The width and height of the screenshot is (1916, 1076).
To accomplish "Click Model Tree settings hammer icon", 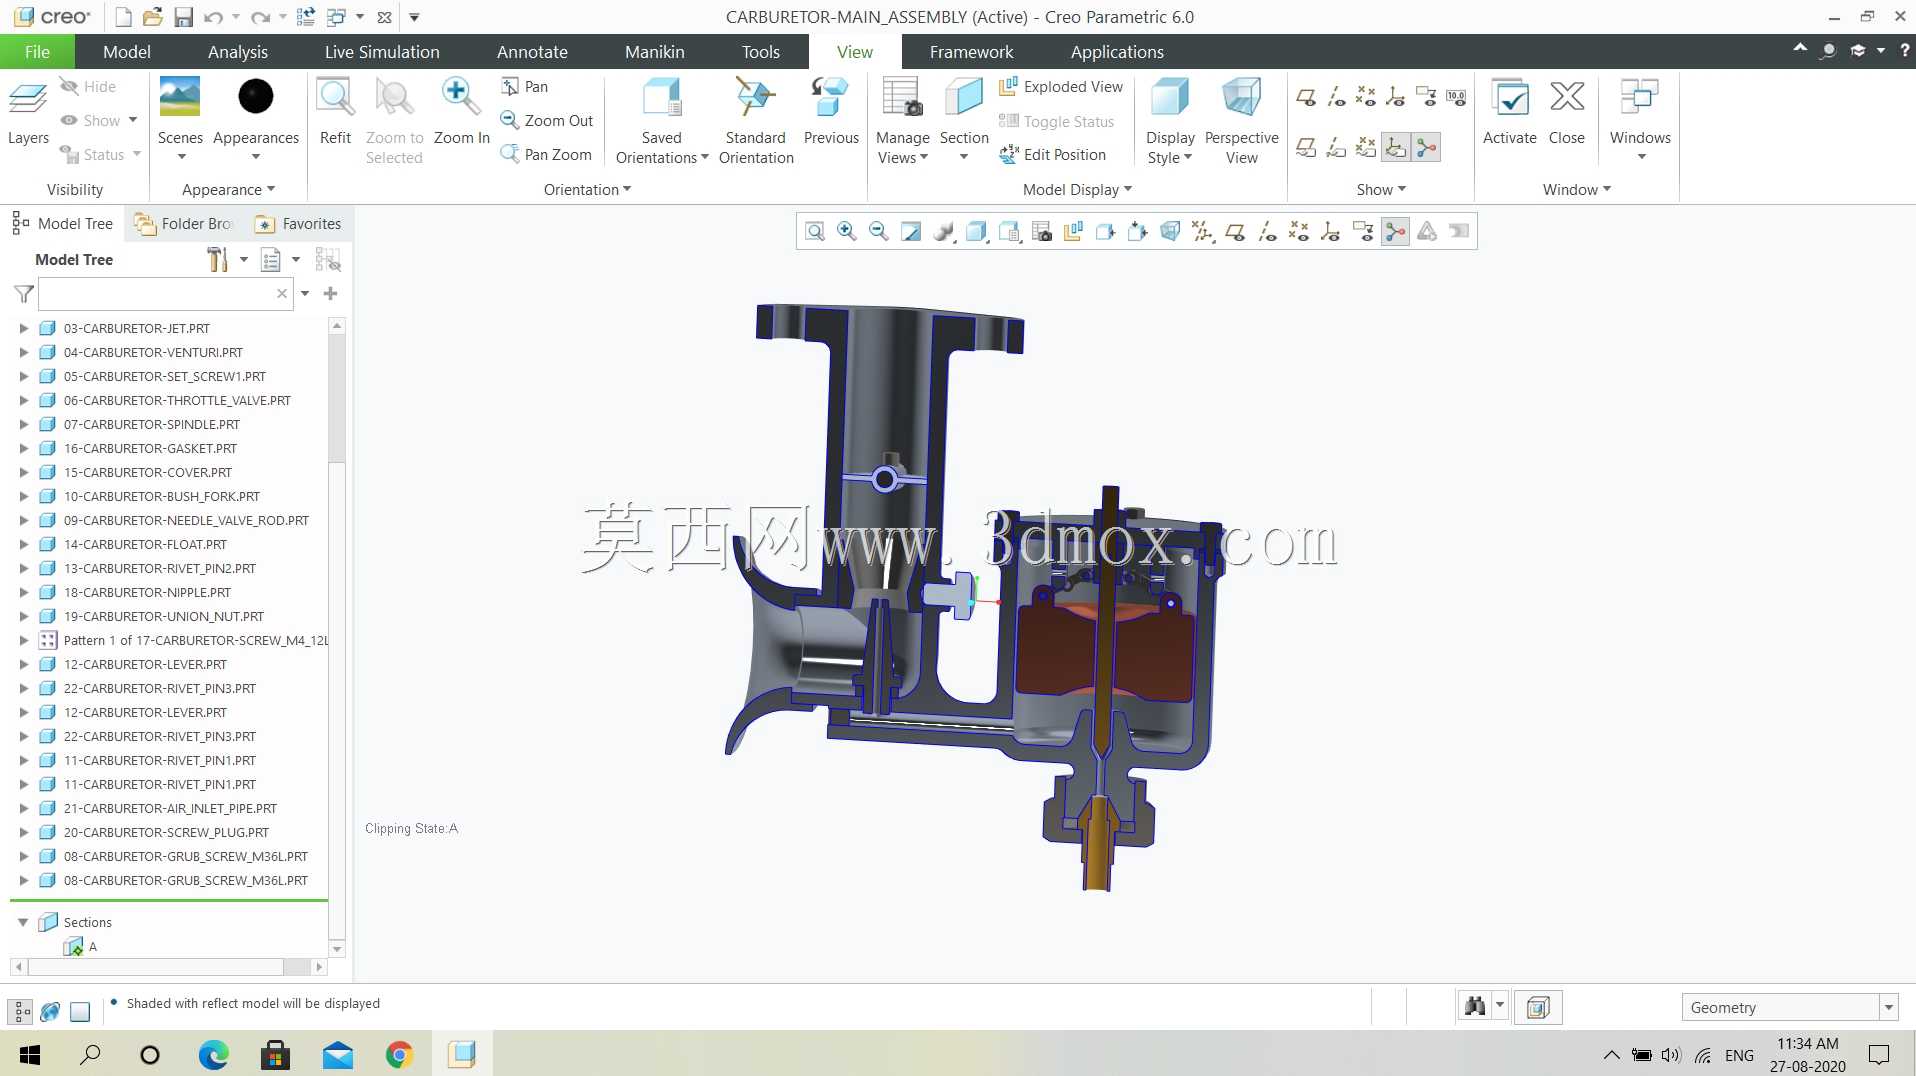I will coord(217,260).
